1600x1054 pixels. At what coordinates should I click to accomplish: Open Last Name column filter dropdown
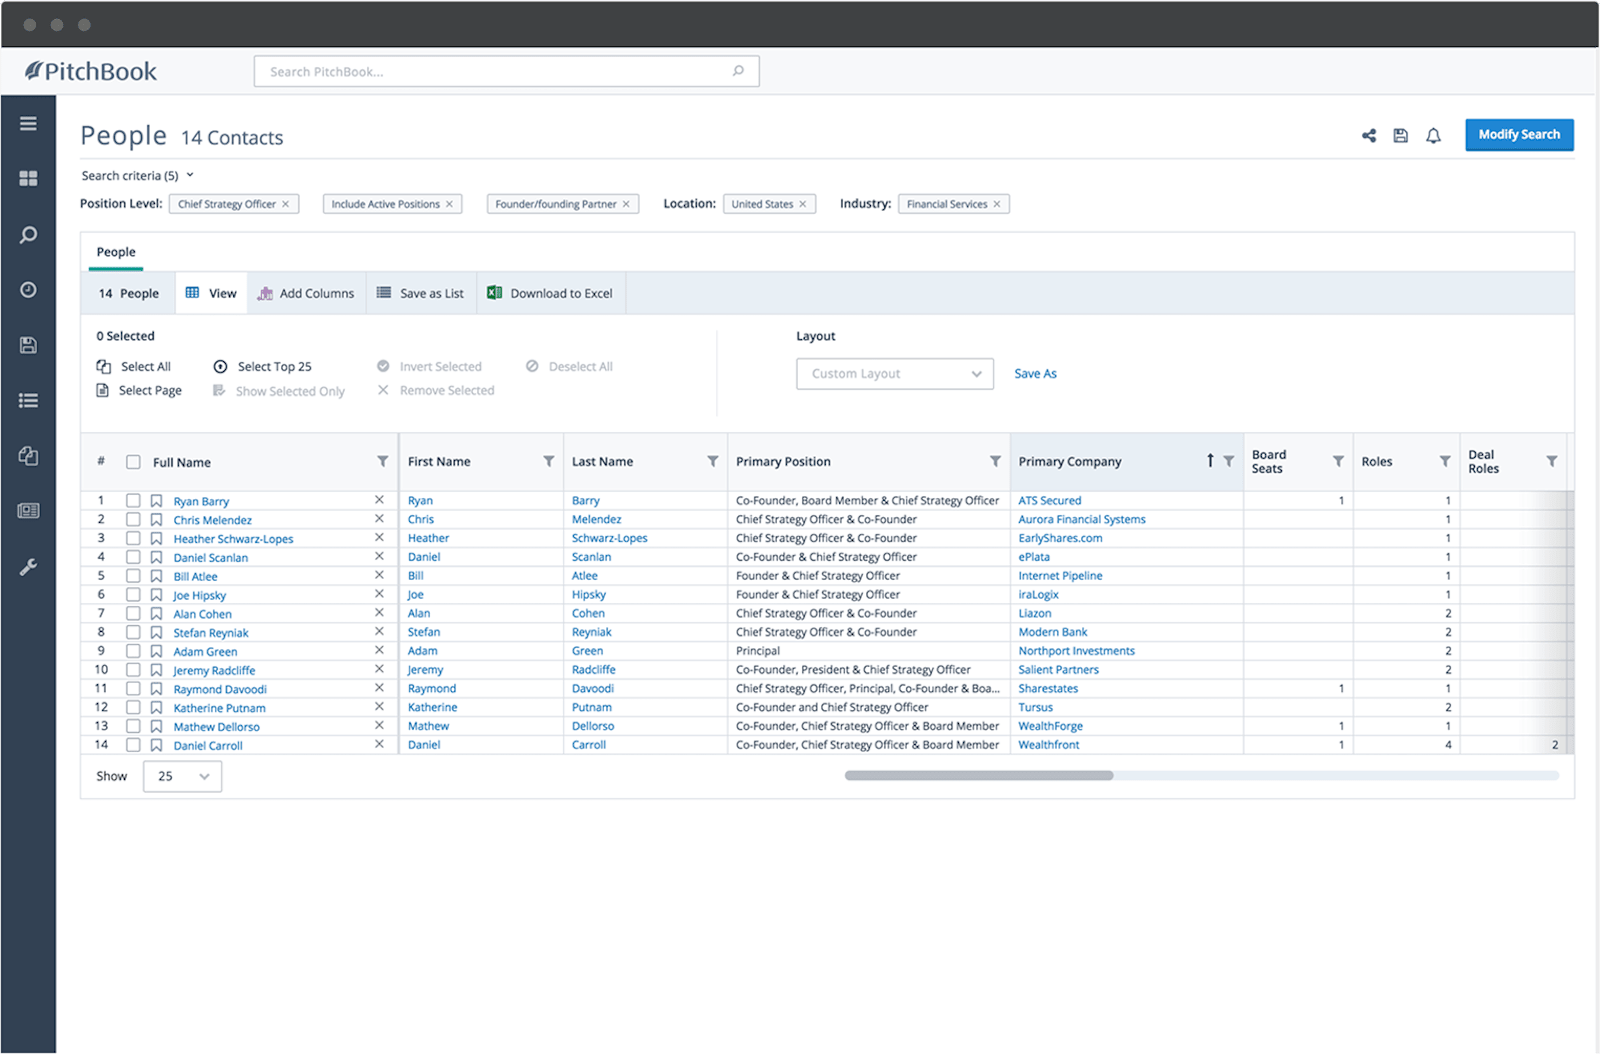pos(713,461)
